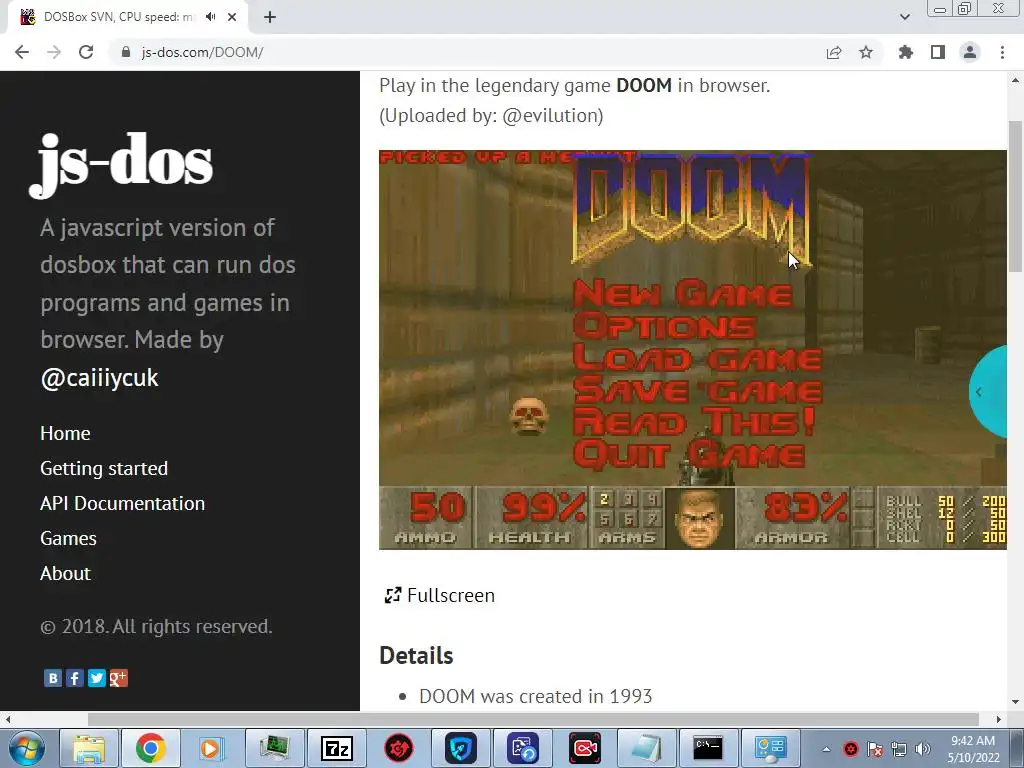The width and height of the screenshot is (1024, 768).
Task: Click the vertical page scrollbar thumb
Action: click(1015, 196)
